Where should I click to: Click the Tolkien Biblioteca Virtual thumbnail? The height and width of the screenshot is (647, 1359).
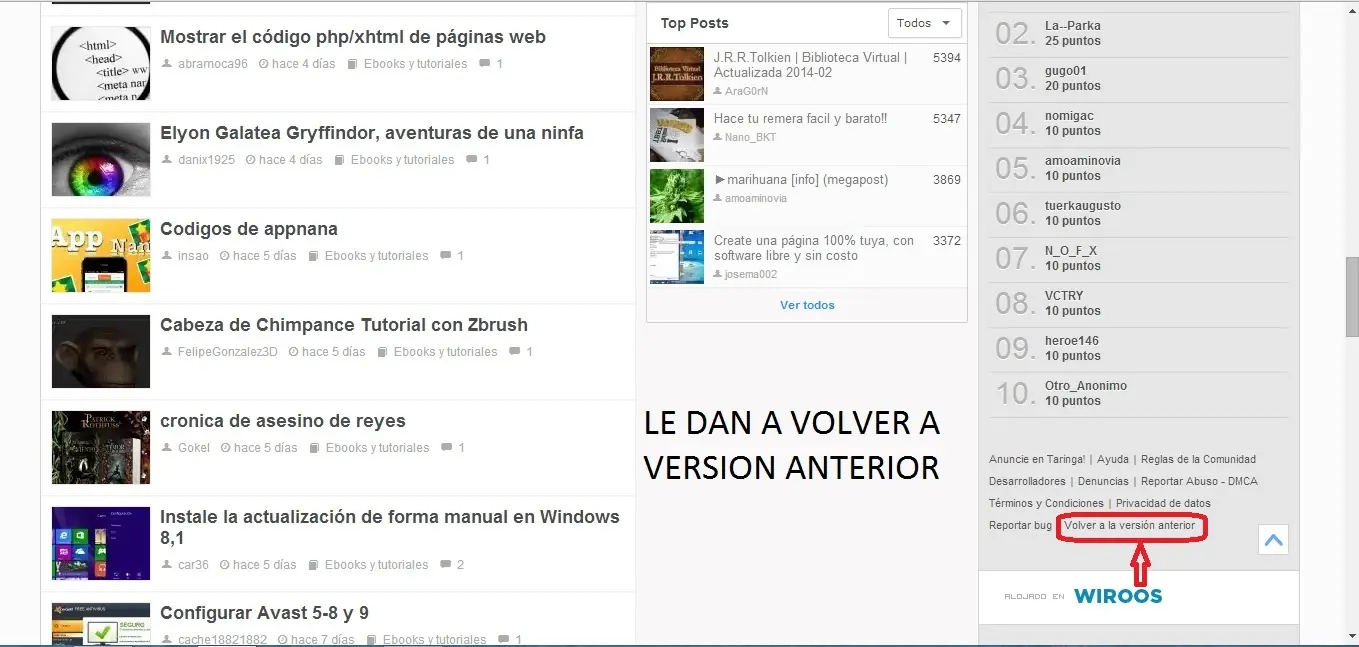[677, 74]
